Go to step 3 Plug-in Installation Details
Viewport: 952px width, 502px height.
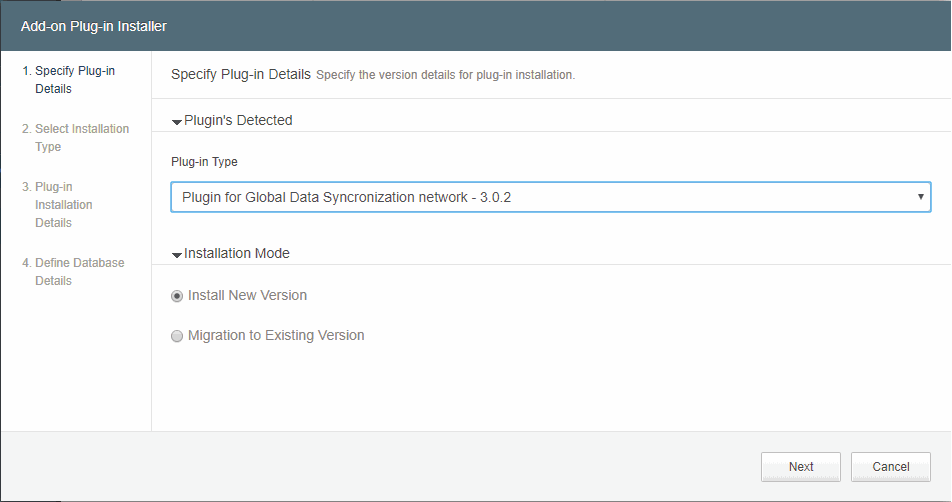point(57,205)
